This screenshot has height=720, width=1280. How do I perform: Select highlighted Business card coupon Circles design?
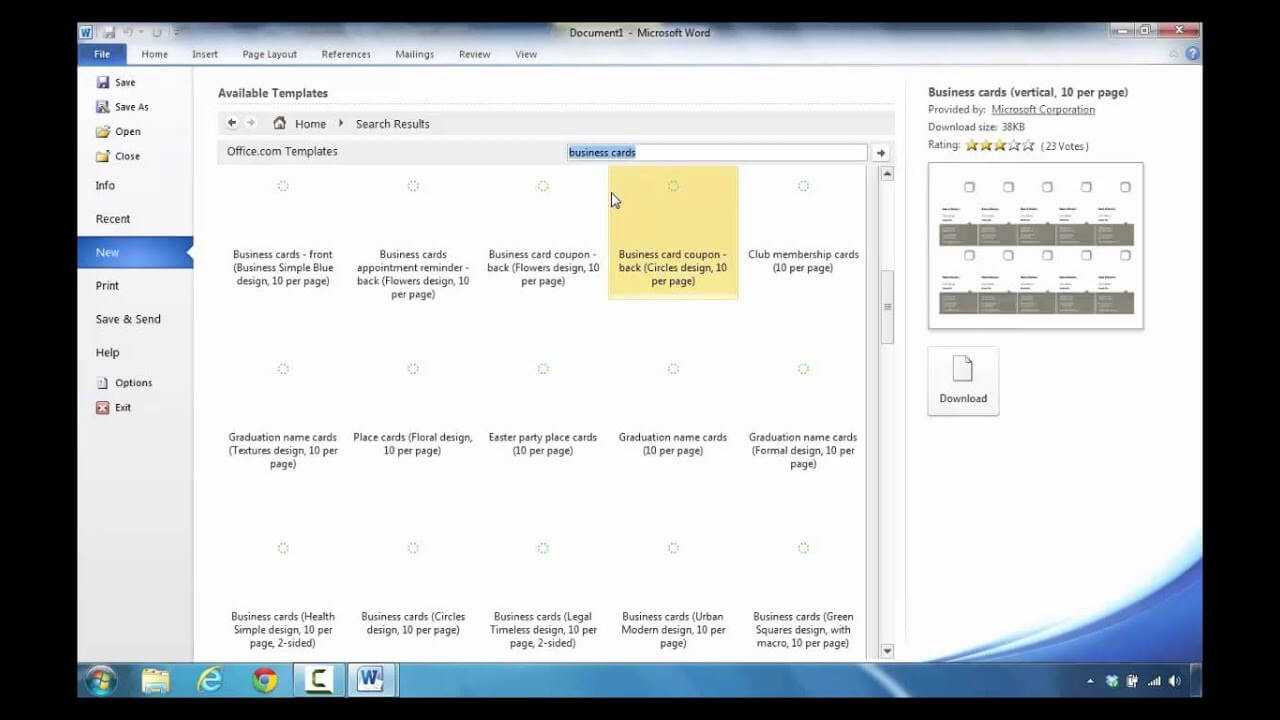(x=673, y=232)
